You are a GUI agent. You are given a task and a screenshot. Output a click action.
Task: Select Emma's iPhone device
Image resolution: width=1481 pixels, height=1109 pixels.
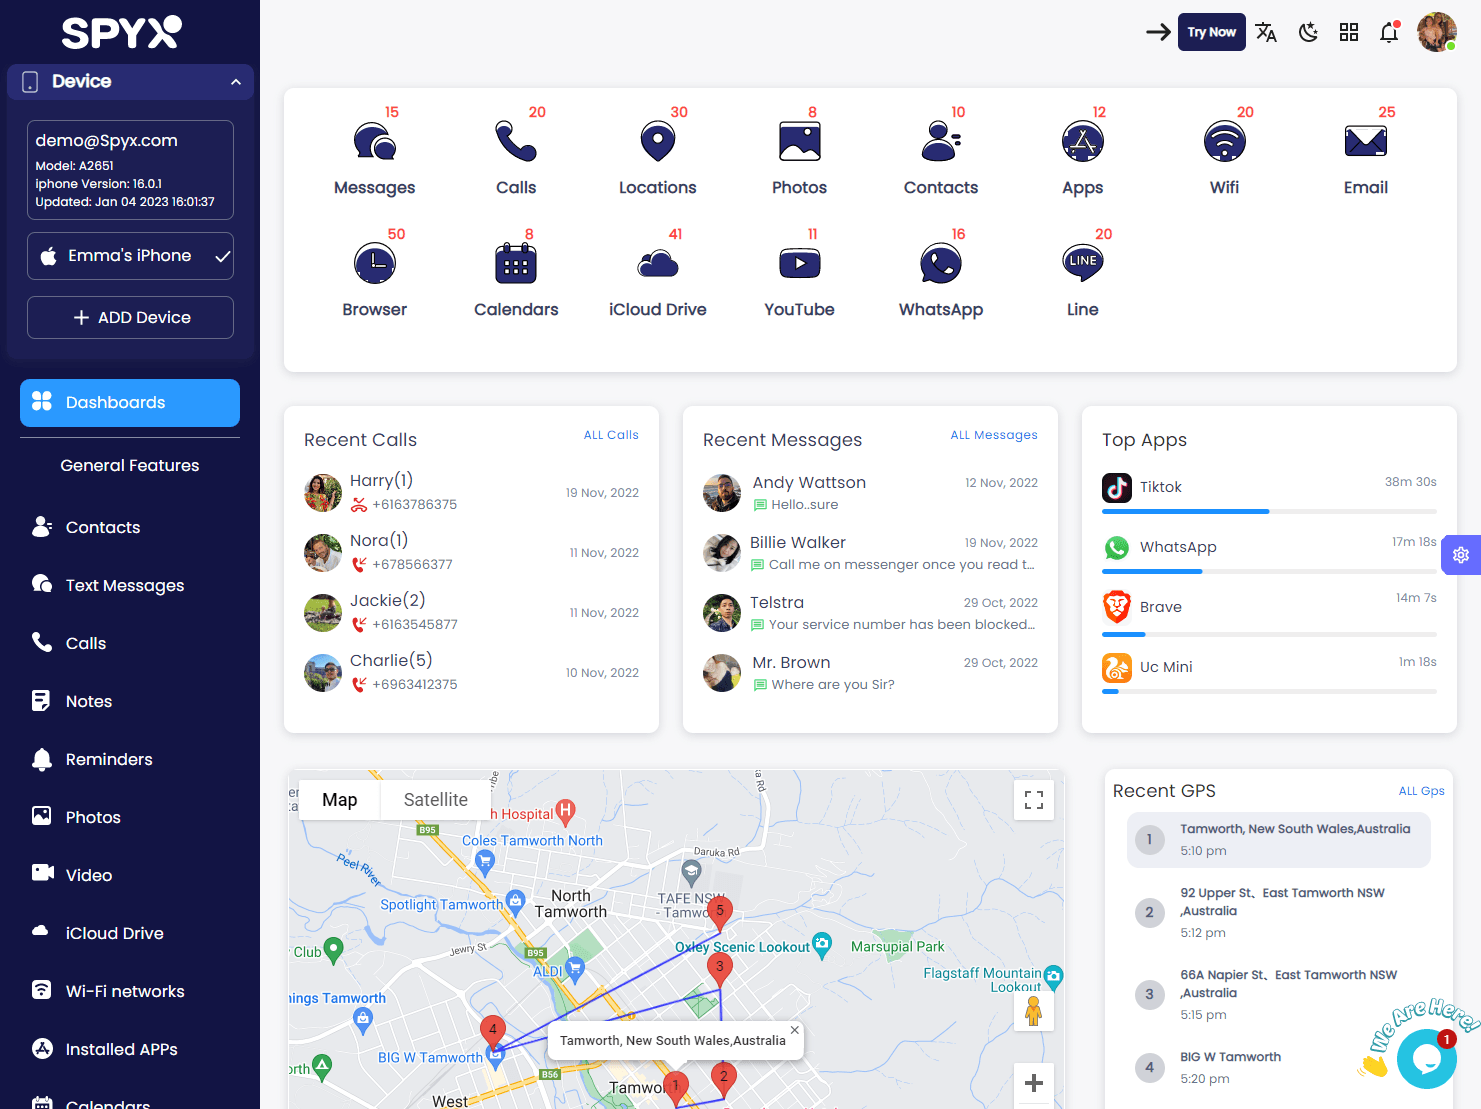coord(130,256)
